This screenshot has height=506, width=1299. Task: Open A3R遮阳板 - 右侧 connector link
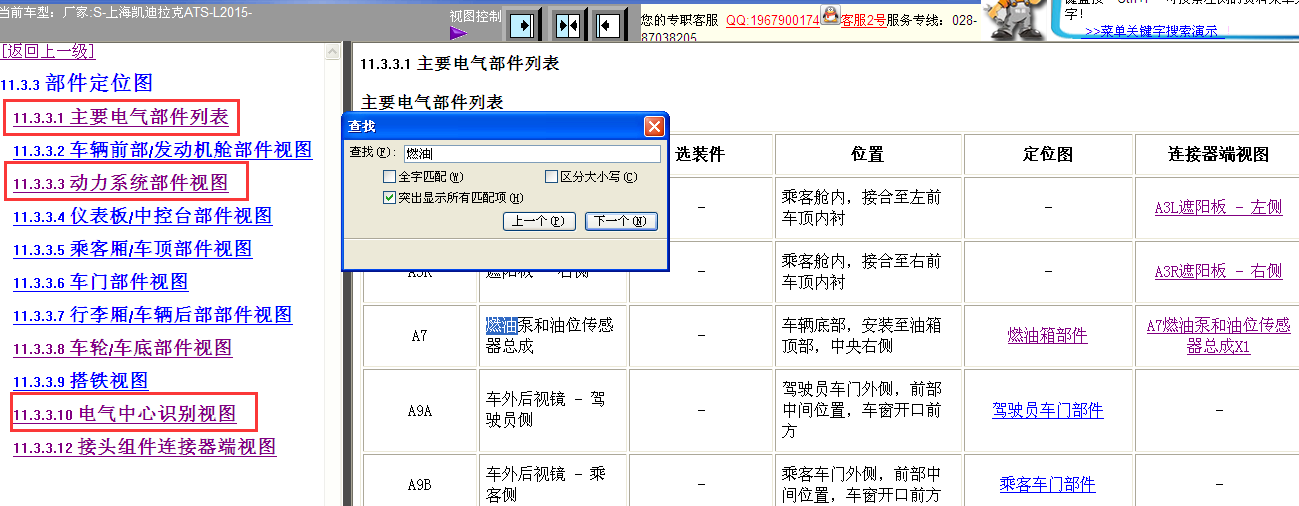pos(1218,272)
